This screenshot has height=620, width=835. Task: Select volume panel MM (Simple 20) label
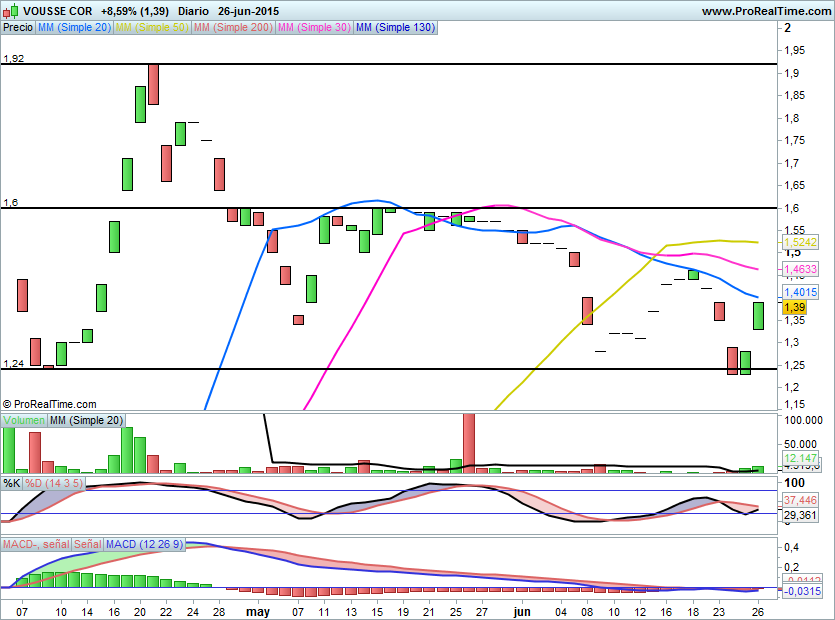(x=86, y=420)
